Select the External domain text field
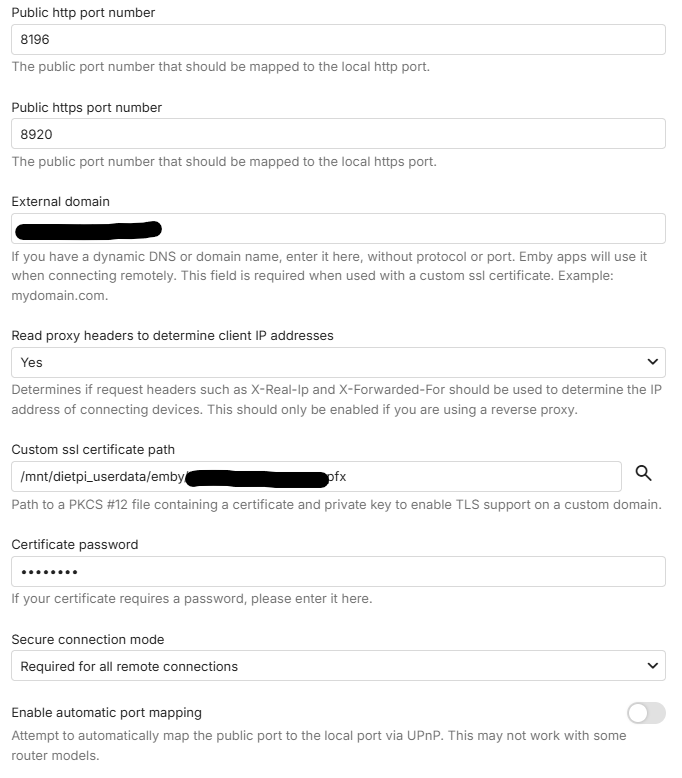Image resolution: width=682 pixels, height=778 pixels. point(400,229)
